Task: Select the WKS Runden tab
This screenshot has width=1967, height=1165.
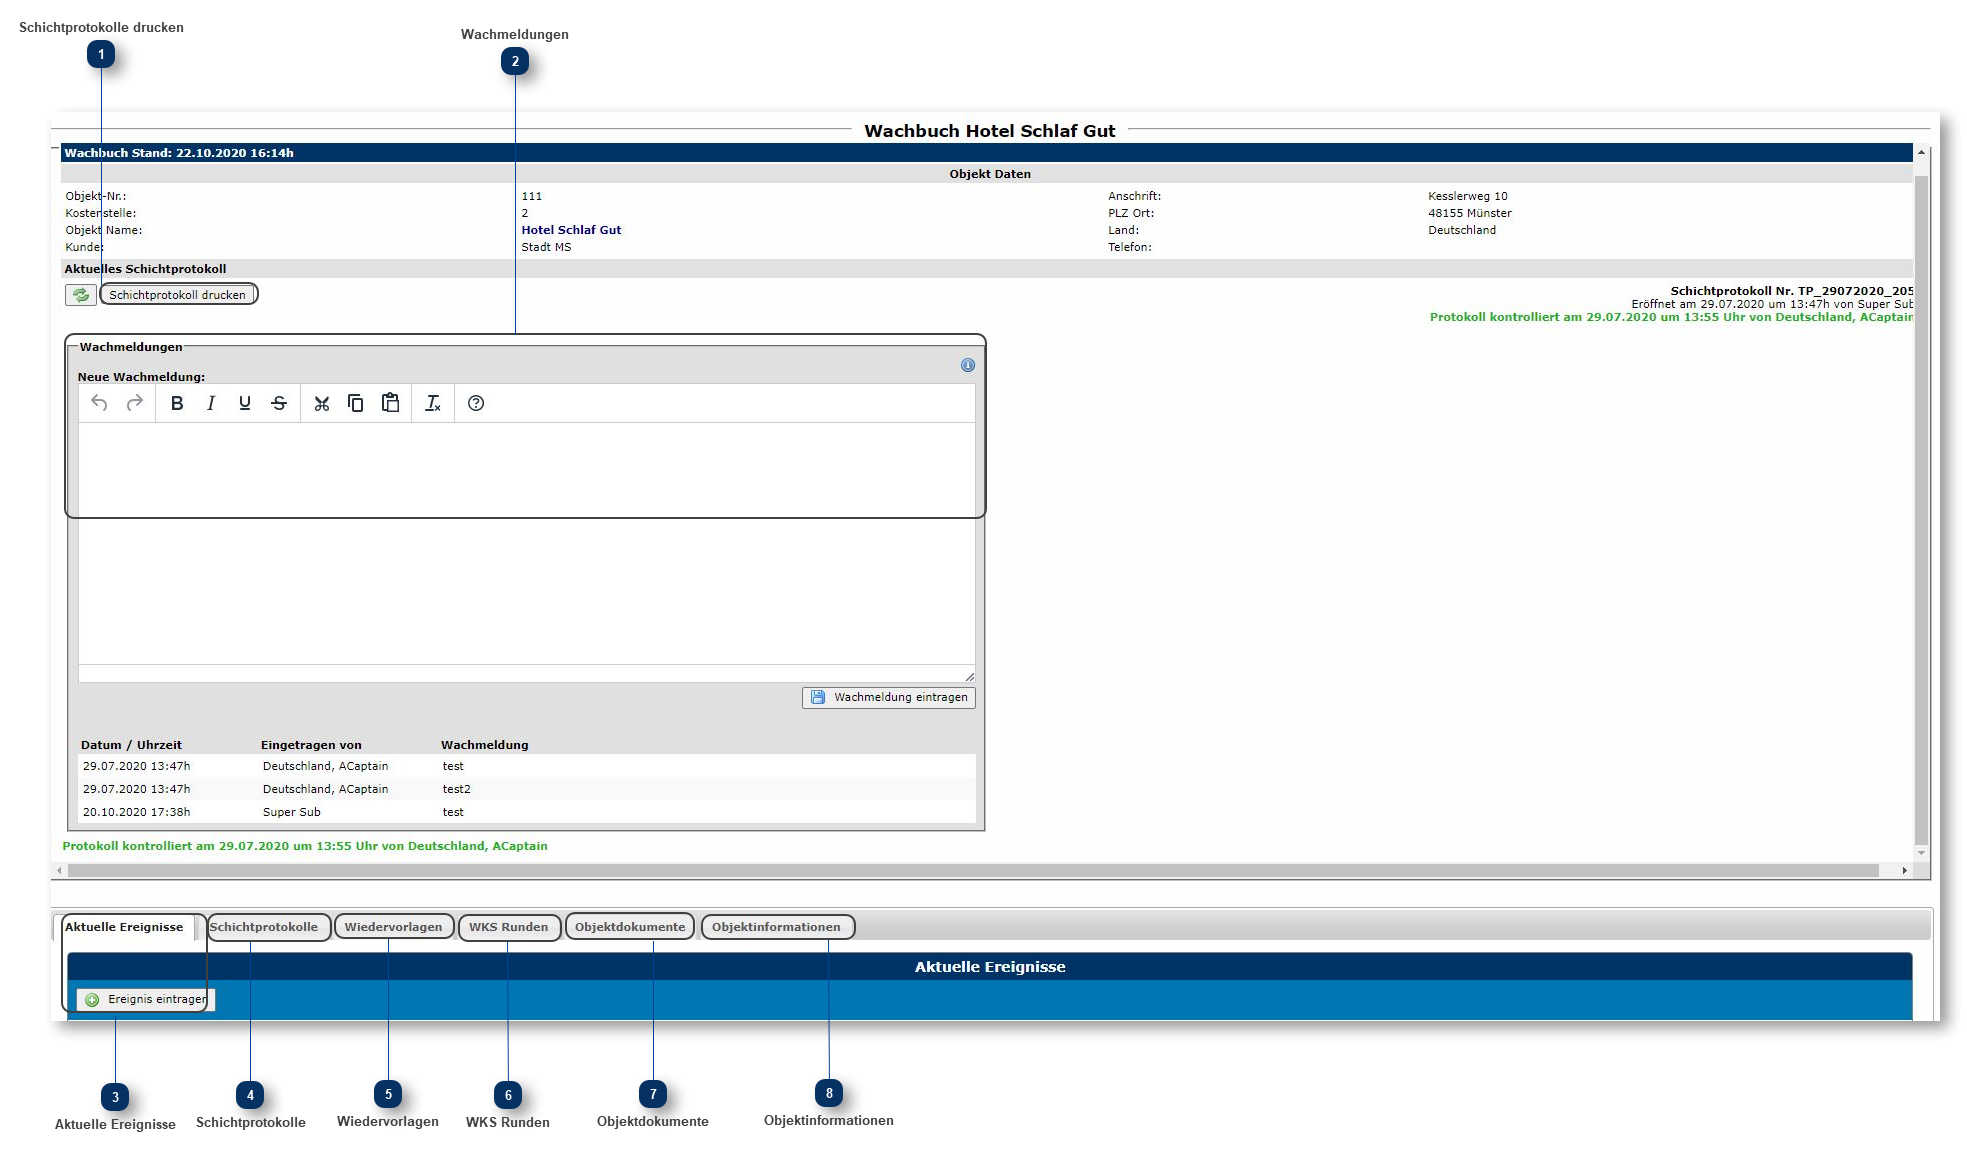Action: pyautogui.click(x=509, y=926)
